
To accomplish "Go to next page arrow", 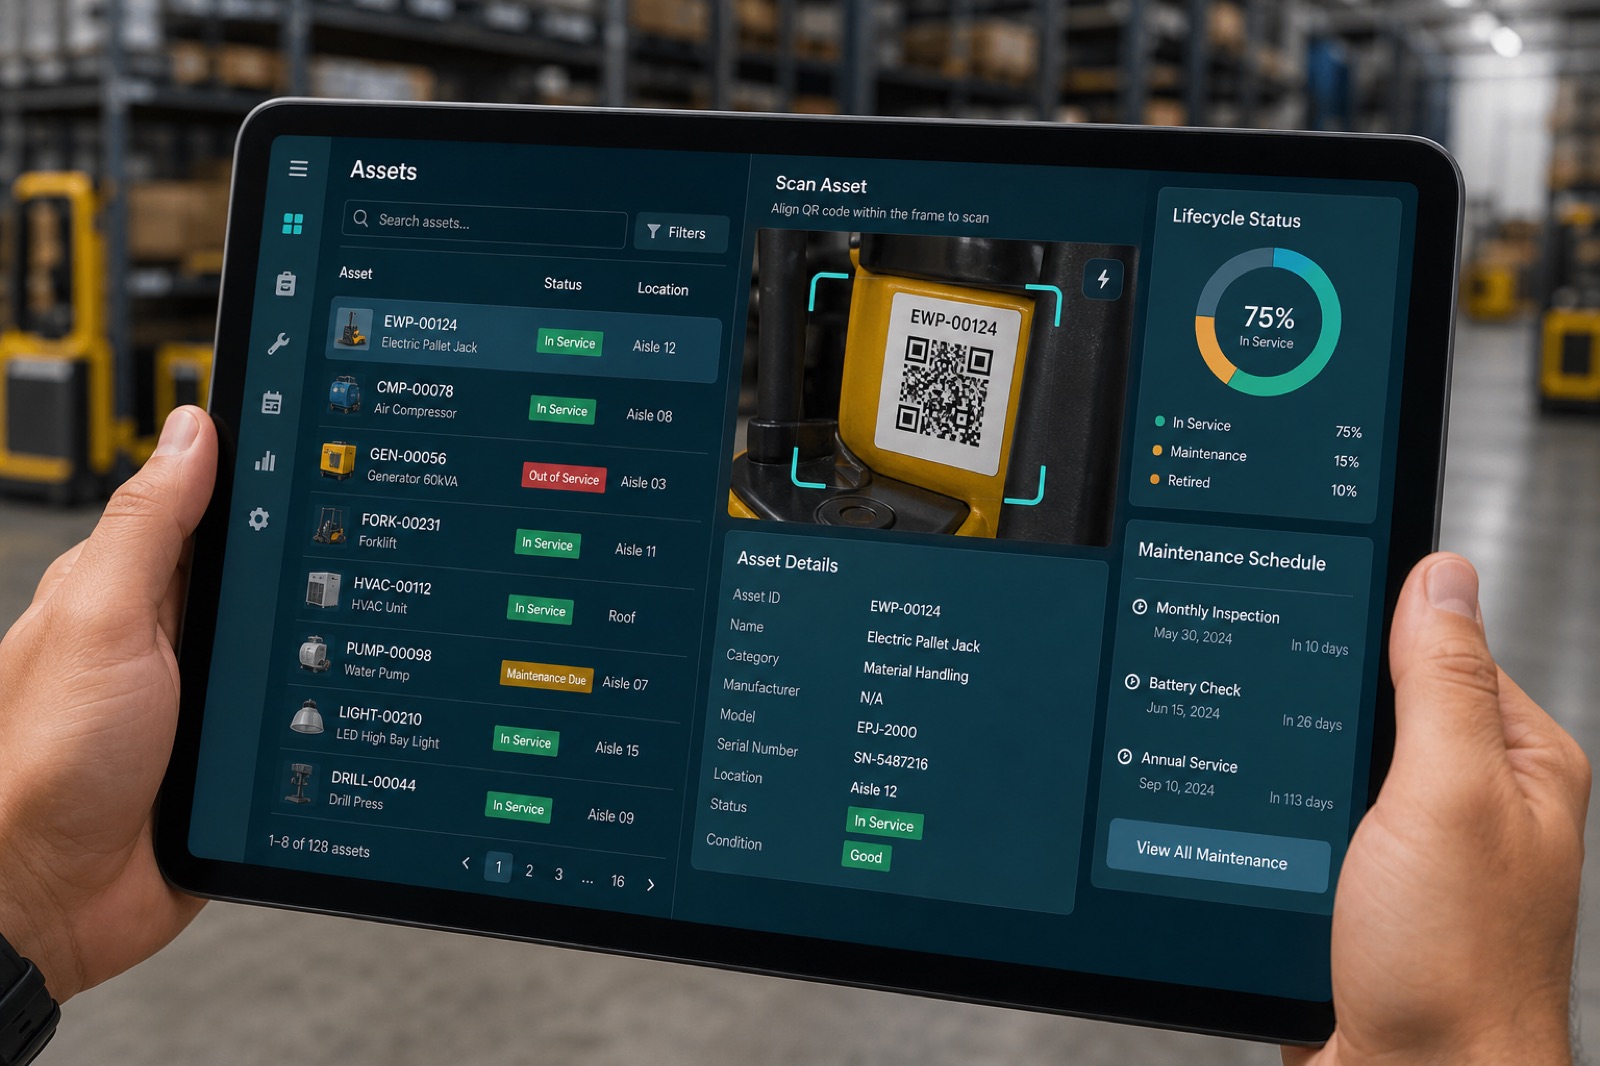I will click(651, 884).
